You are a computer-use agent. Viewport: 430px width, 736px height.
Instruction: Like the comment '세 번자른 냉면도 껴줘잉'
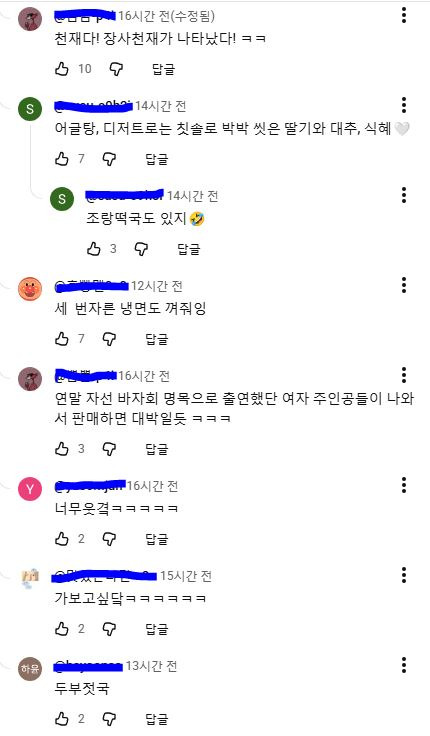62,338
